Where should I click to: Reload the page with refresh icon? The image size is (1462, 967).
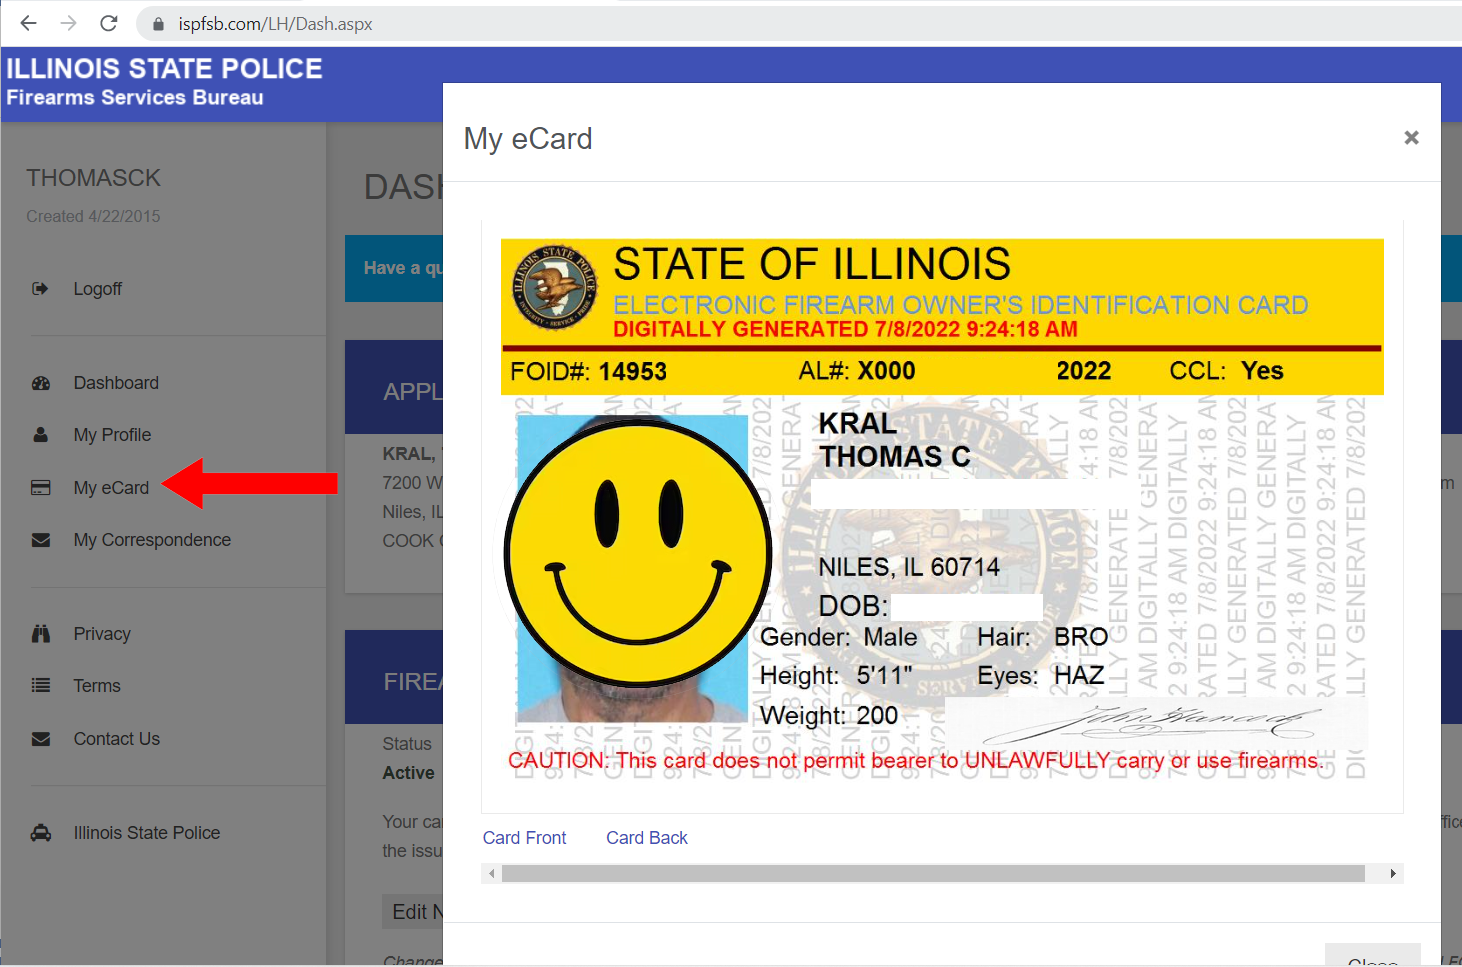109,23
